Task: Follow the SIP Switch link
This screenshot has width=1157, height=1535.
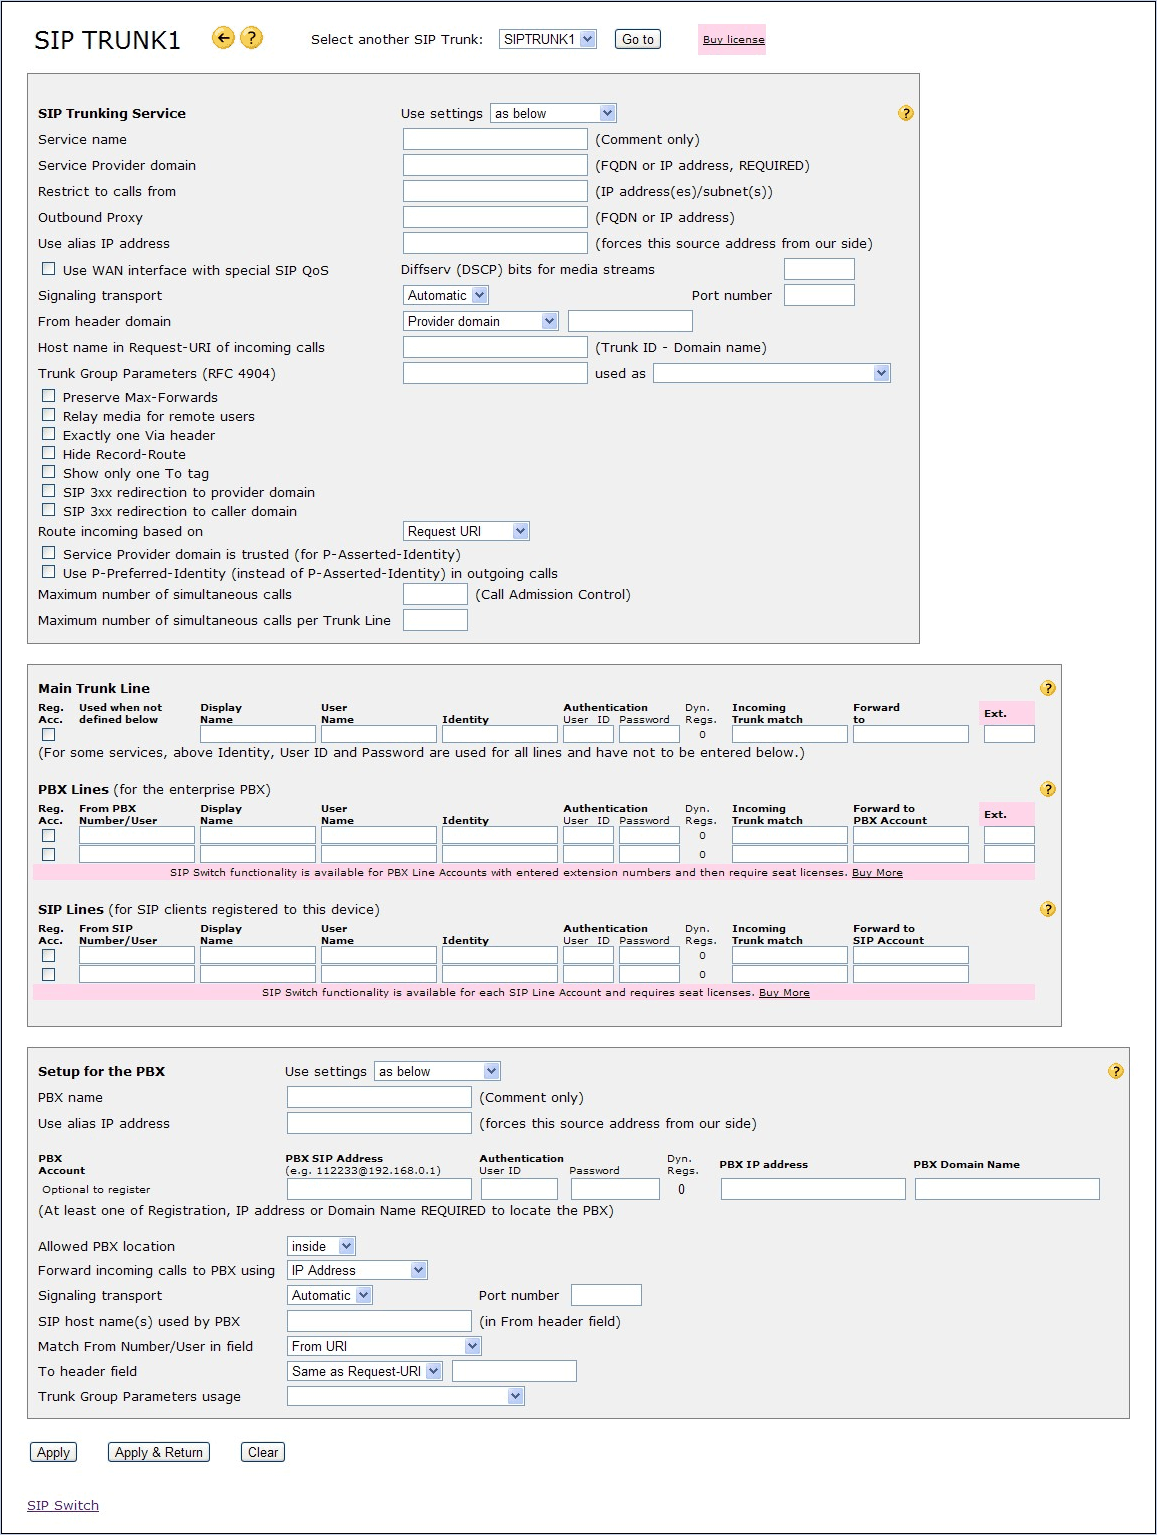Action: click(63, 1505)
